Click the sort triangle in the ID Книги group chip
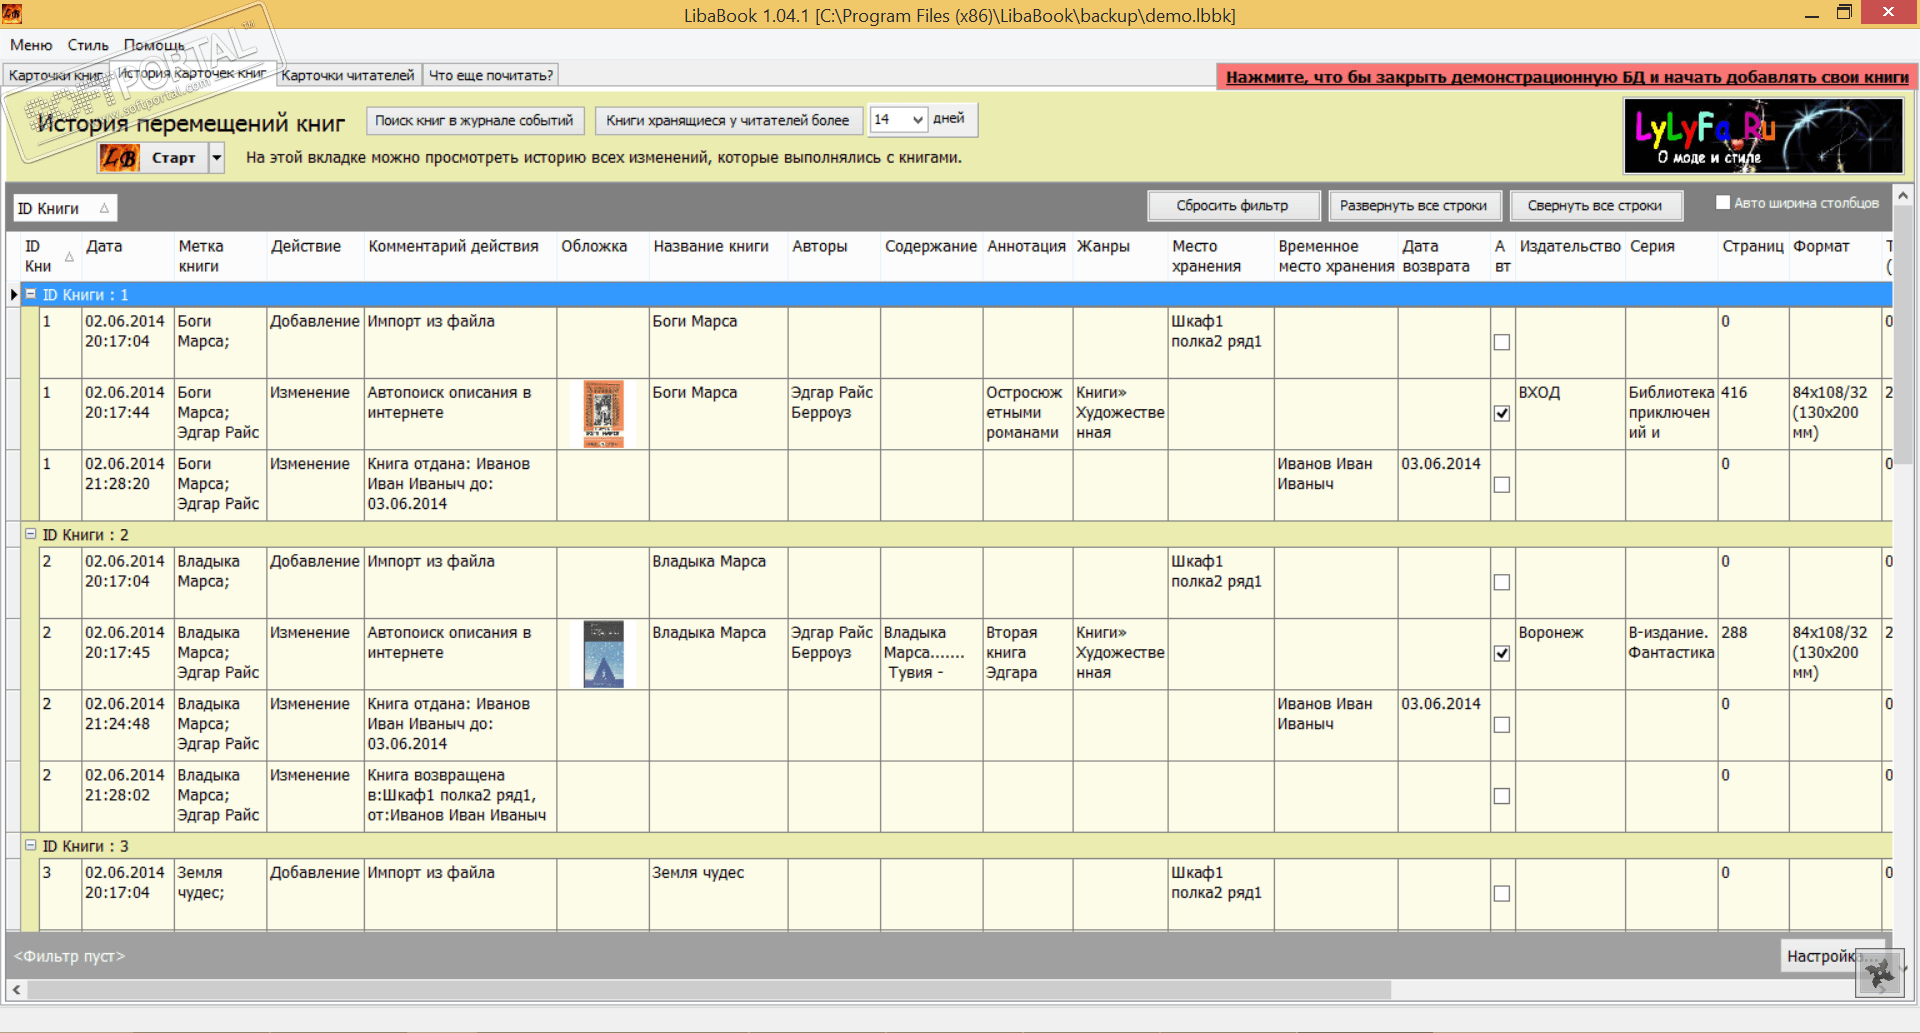 104,208
